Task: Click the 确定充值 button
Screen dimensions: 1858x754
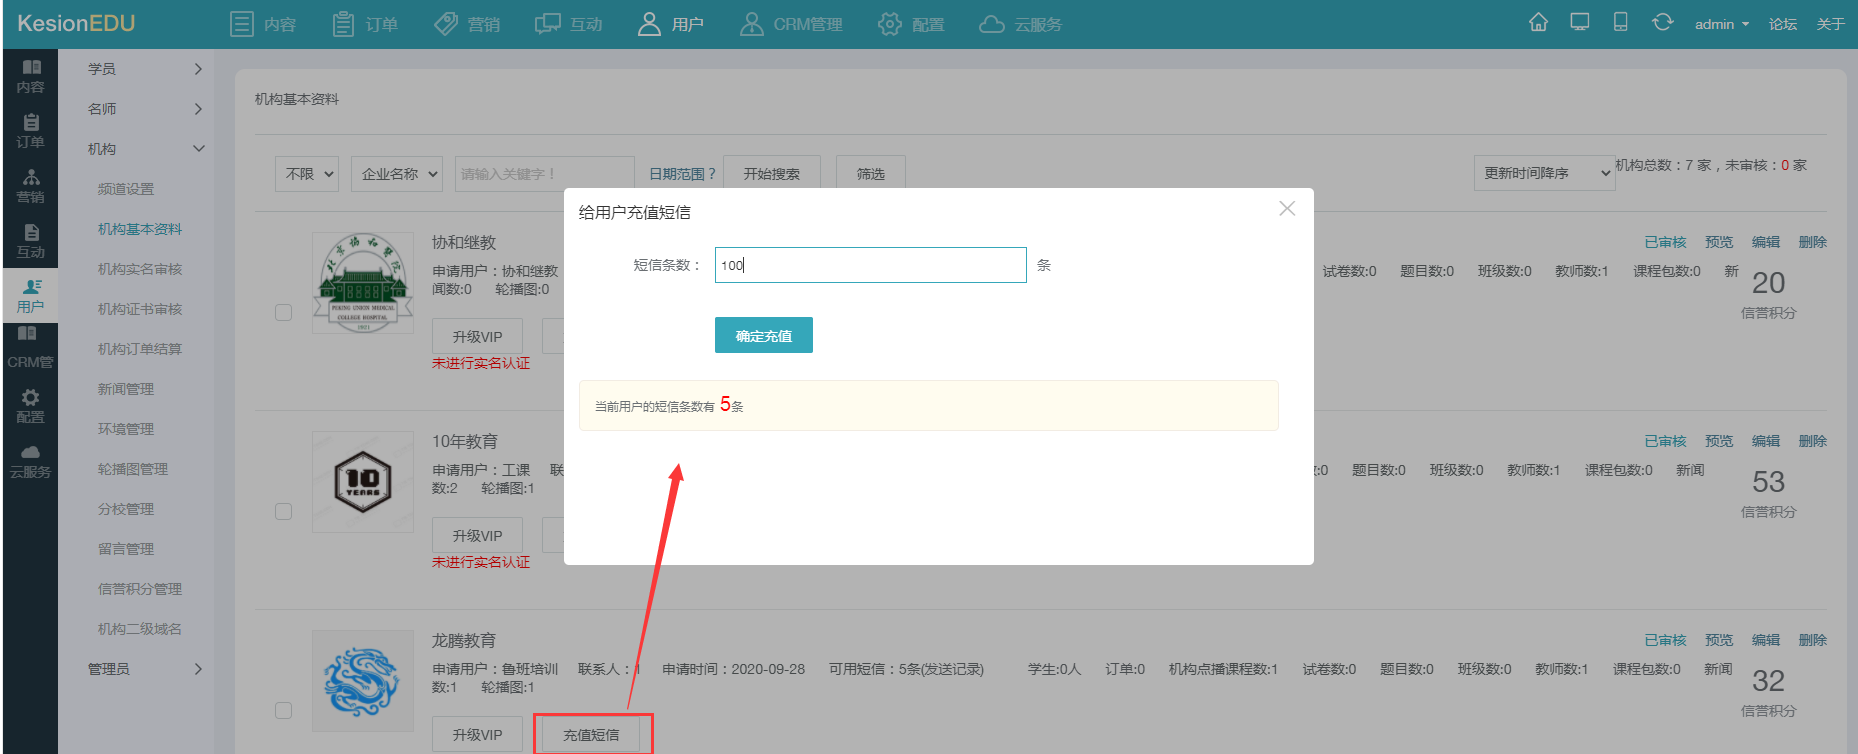Action: 763,335
